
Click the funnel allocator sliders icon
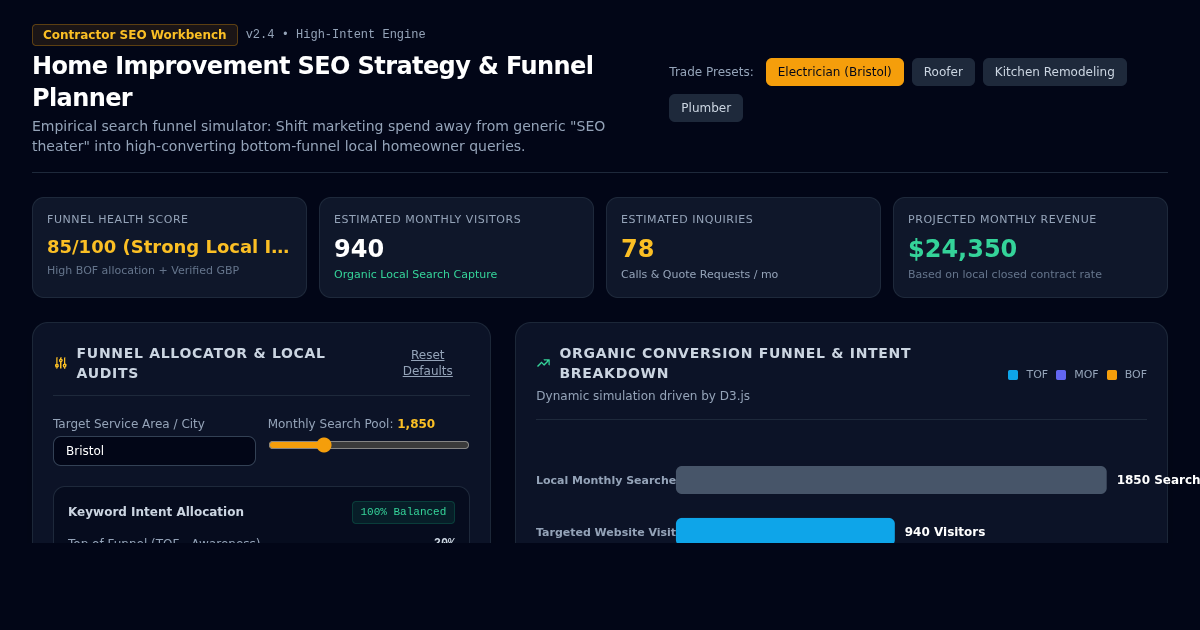pos(61,363)
